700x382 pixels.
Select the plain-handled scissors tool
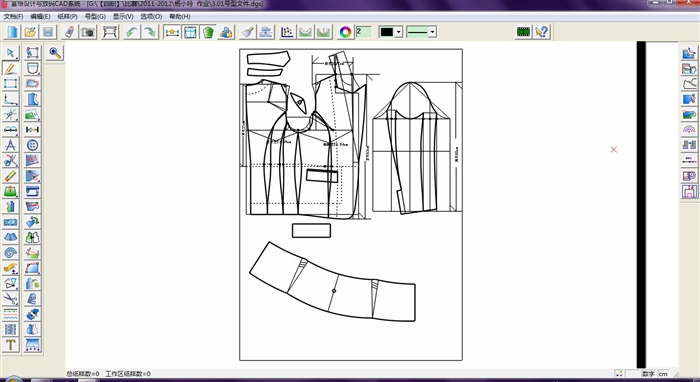(11, 299)
